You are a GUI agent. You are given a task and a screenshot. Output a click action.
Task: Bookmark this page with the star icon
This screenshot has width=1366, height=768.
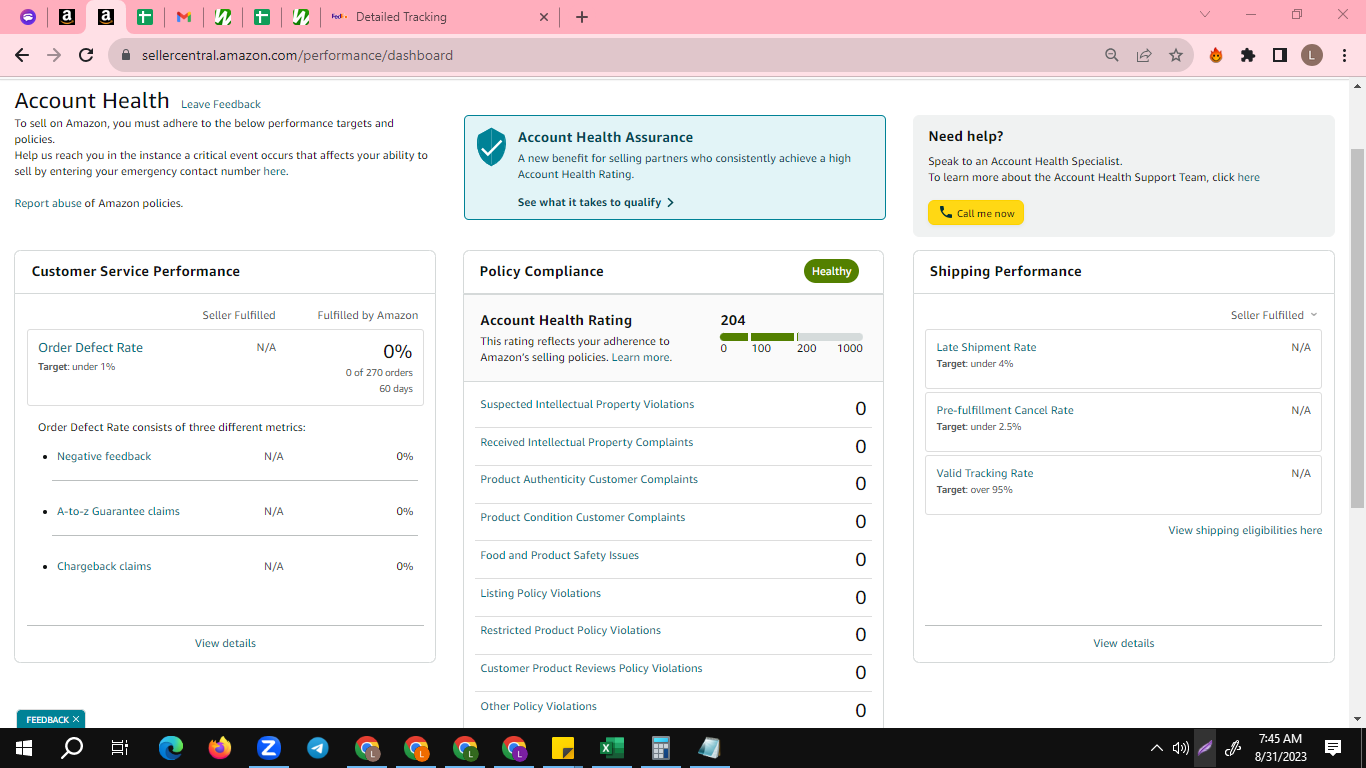1176,56
